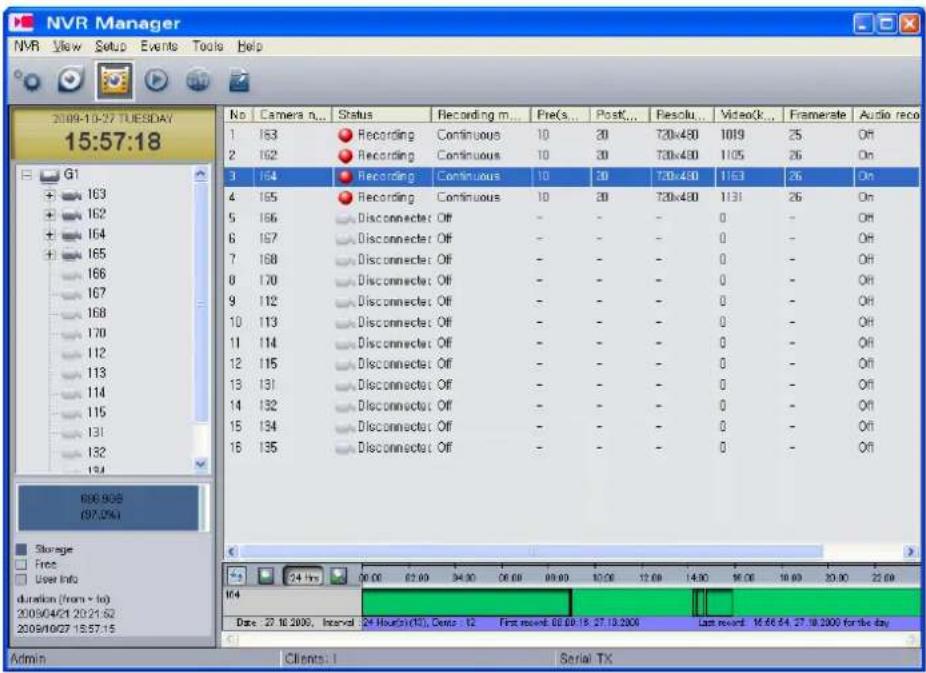Click the table's horizontal scroll left arrow
This screenshot has height=673, width=926.
coord(233,552)
